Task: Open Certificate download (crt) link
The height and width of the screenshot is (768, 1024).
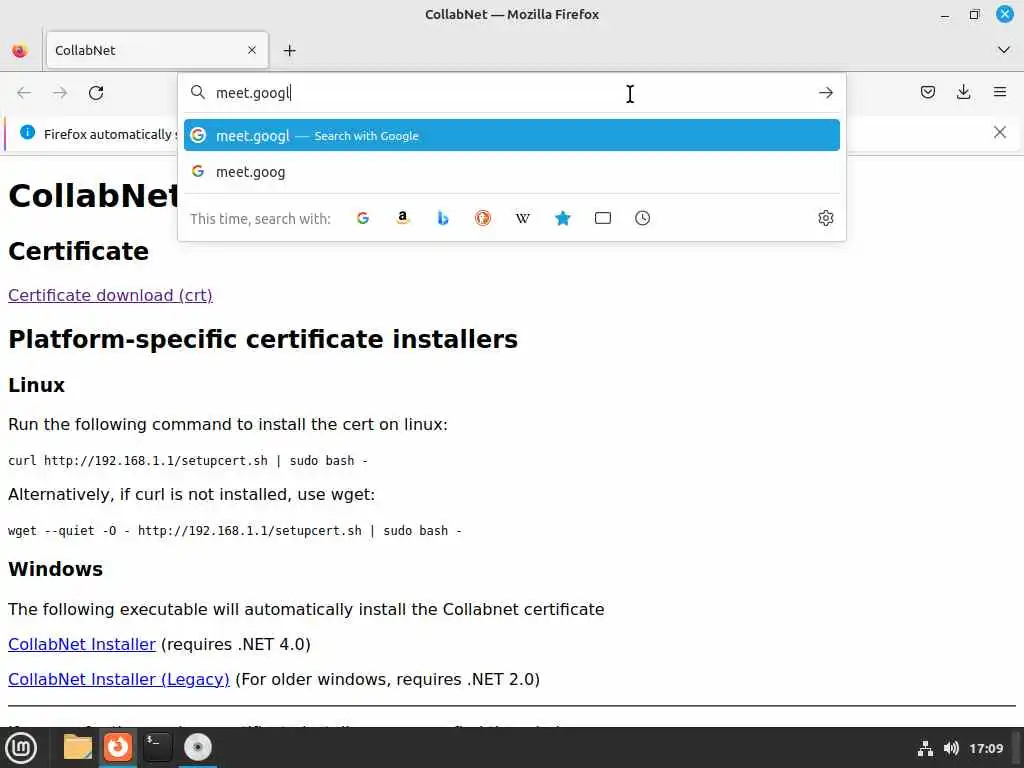Action: [x=110, y=295]
